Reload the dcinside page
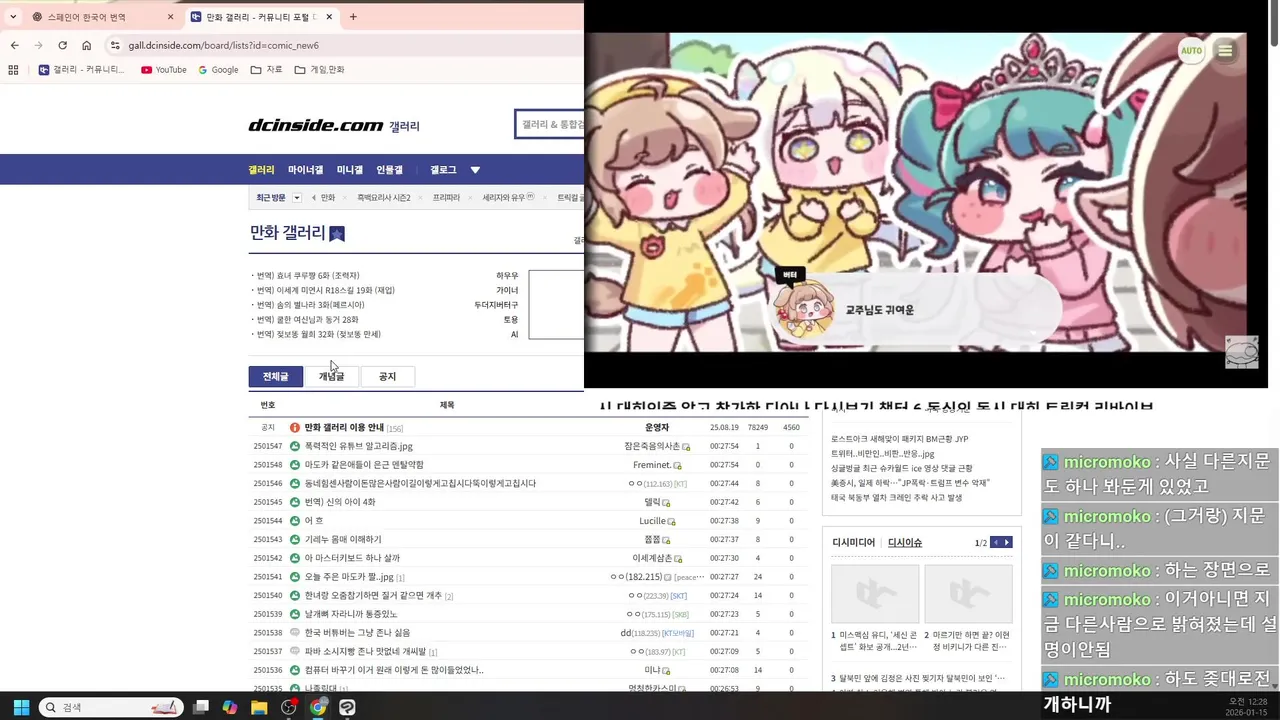 coord(62,45)
